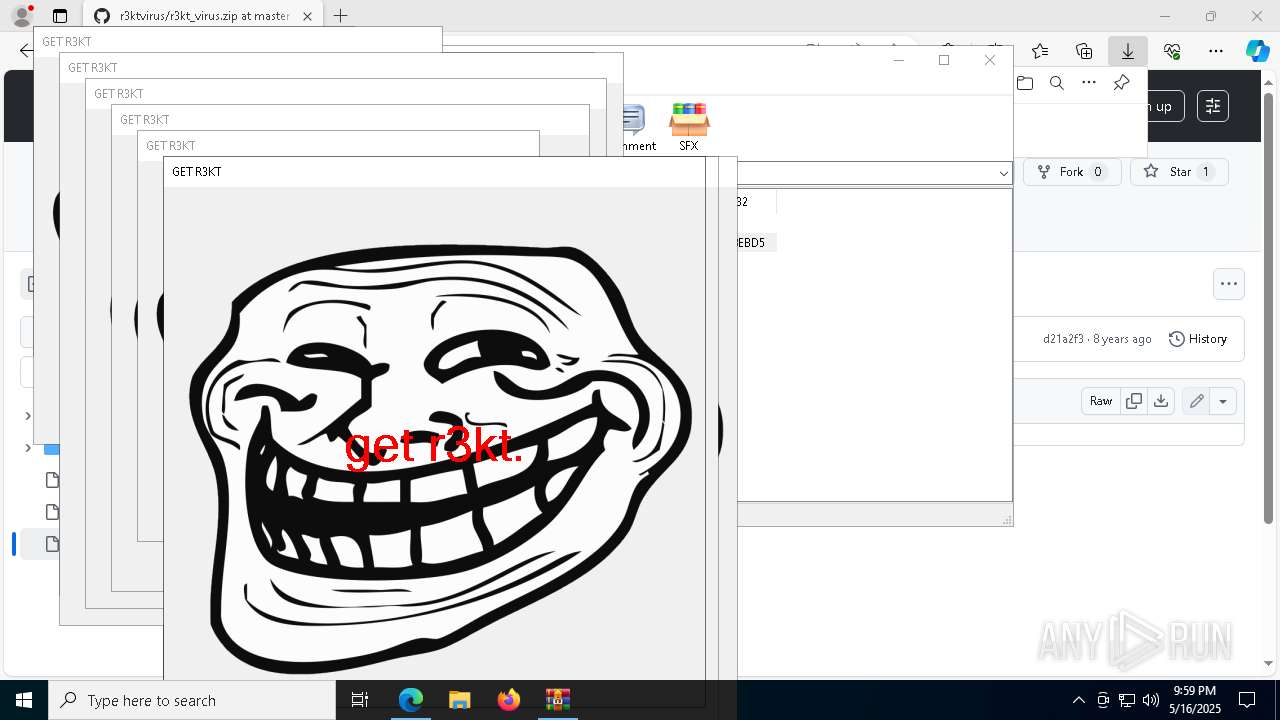1280x720 pixels.
Task: Copy raw file with the copy icon
Action: (1134, 401)
